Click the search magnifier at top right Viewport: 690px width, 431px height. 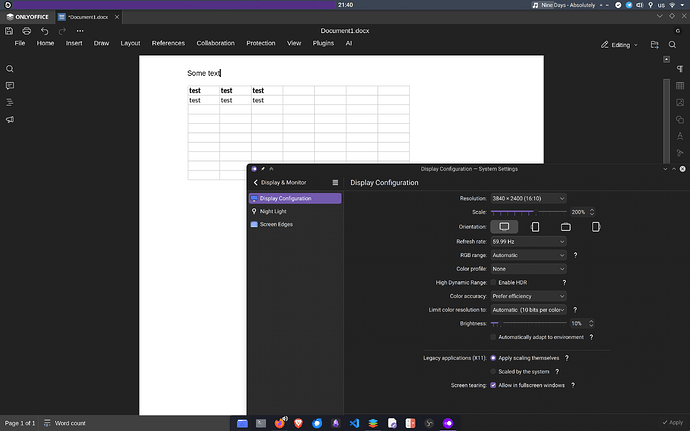click(672, 44)
